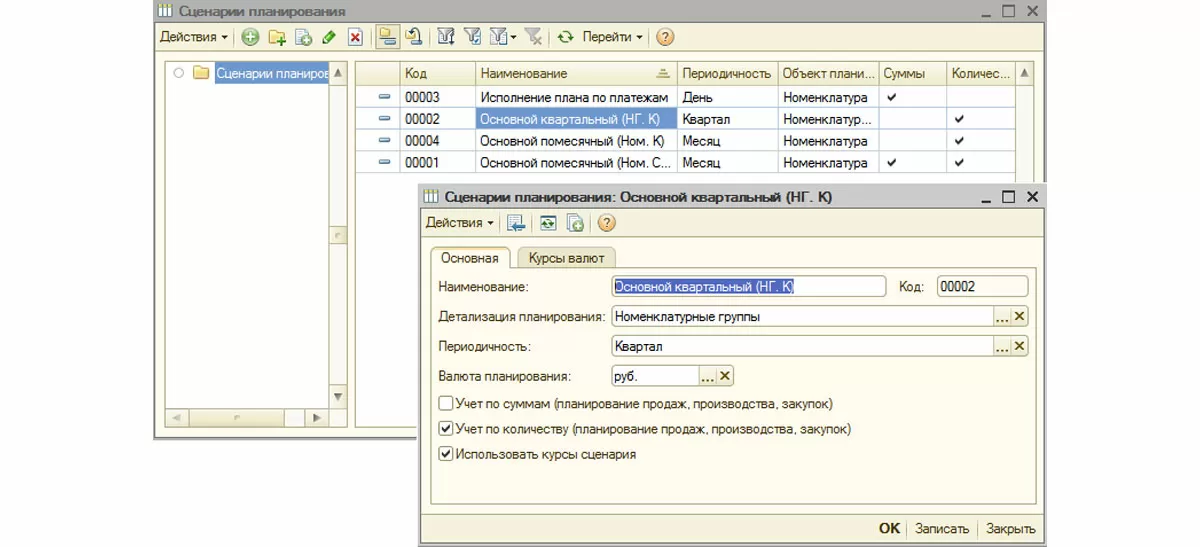Image resolution: width=1200 pixels, height=547 pixels.
Task: Open the Действия dropdown in the list window
Action: click(x=194, y=37)
